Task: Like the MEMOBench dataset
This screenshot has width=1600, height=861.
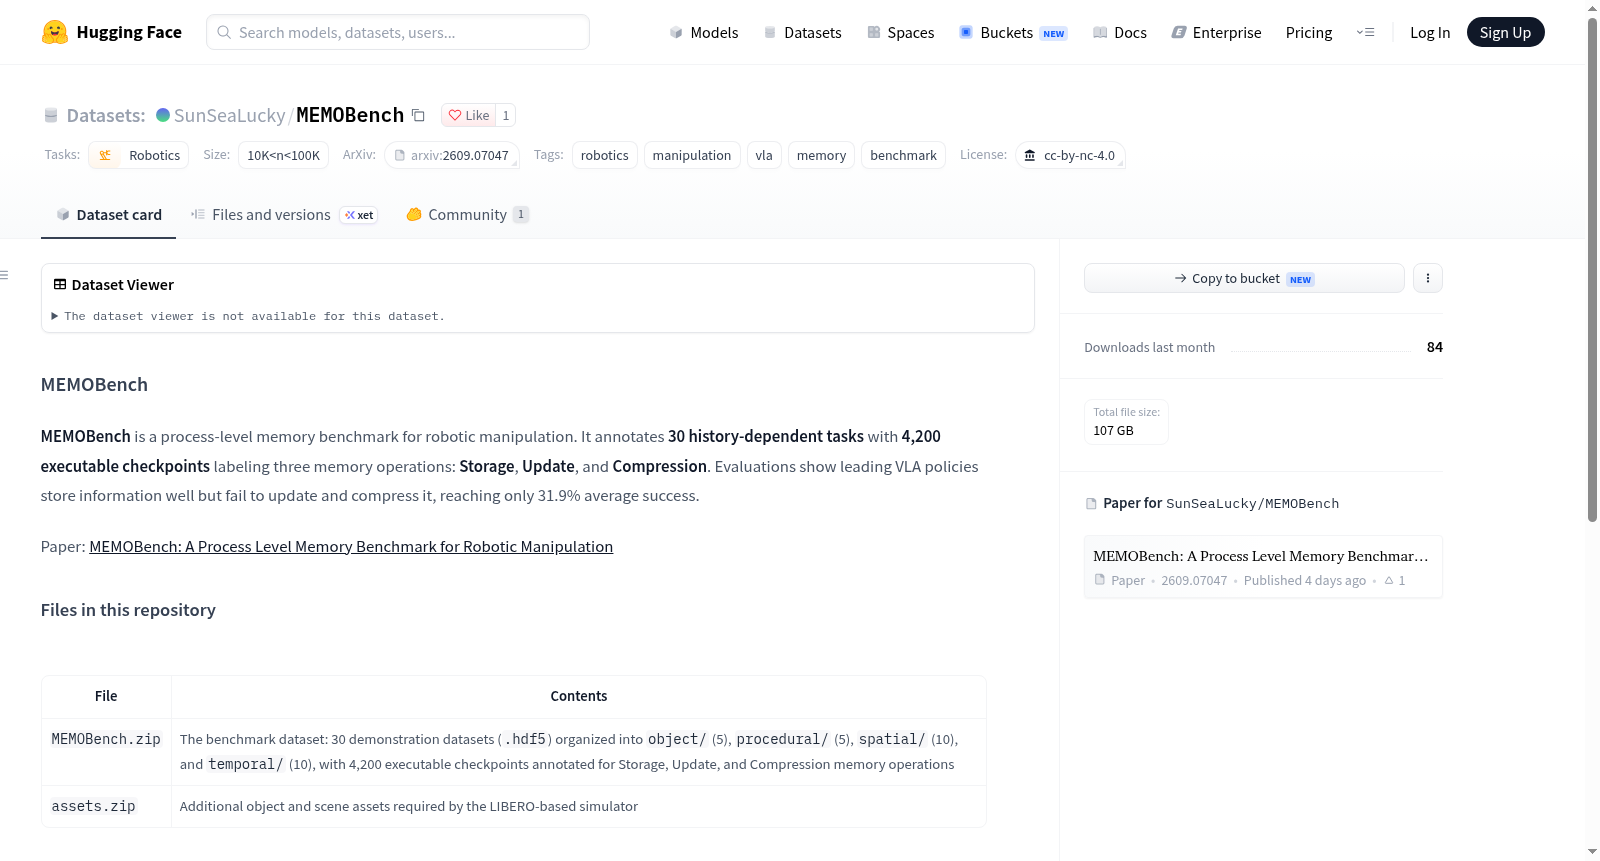Action: pos(469,115)
